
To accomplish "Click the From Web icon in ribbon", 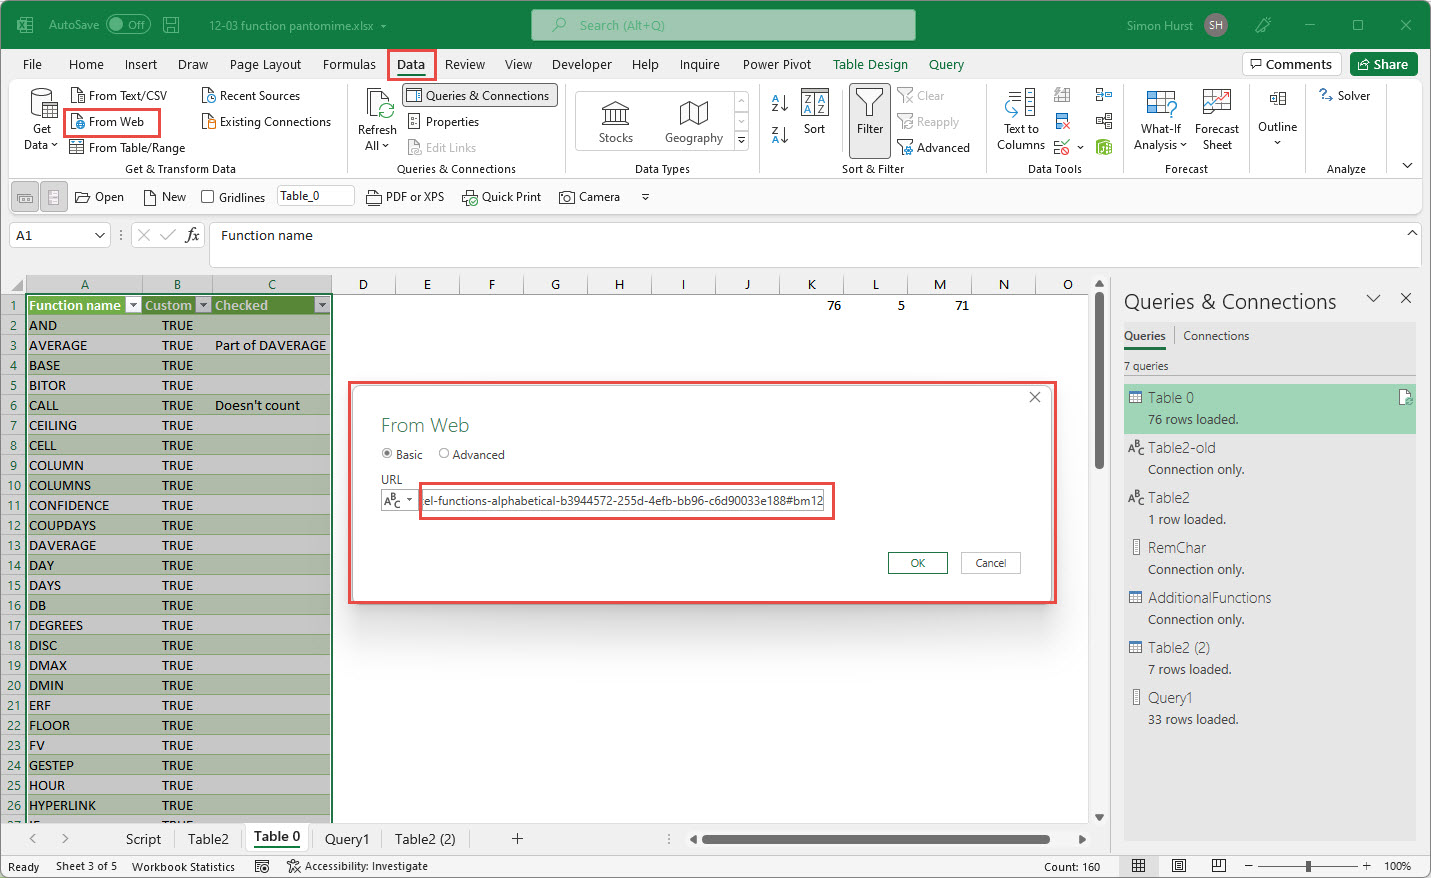I will point(78,122).
